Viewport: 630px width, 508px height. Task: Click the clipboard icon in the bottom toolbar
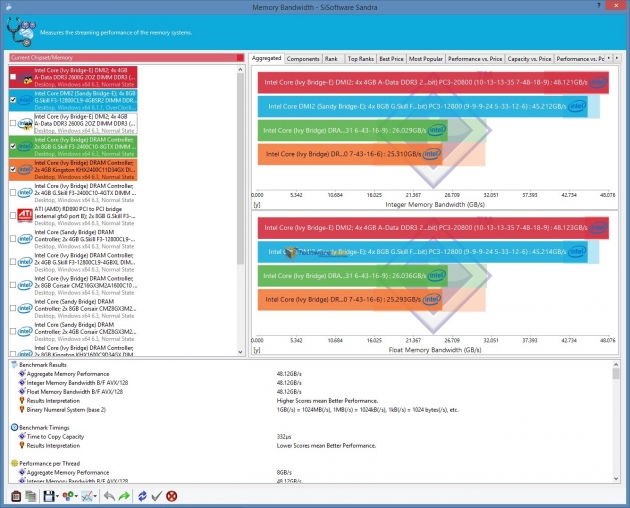pos(16,496)
